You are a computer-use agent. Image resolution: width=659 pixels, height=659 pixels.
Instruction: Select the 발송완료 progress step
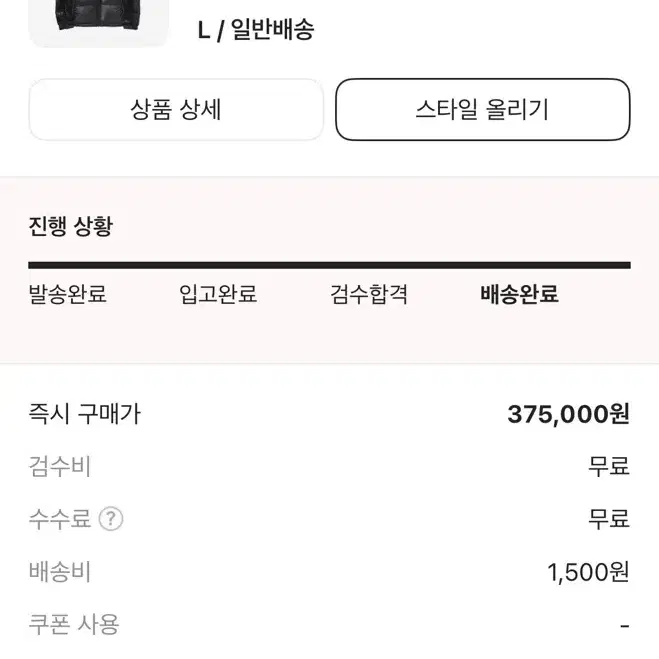[68, 294]
